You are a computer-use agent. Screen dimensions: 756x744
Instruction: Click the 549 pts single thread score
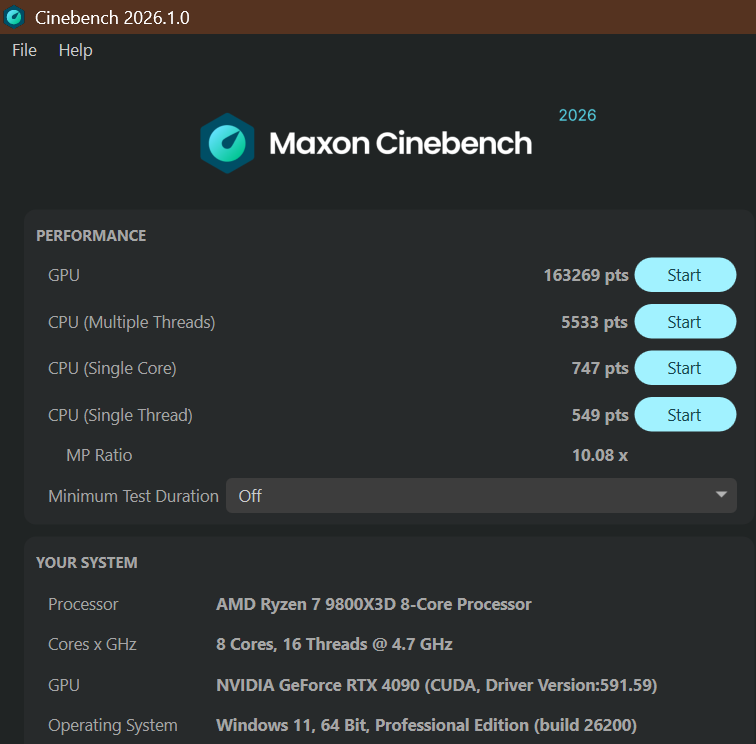[x=600, y=415]
